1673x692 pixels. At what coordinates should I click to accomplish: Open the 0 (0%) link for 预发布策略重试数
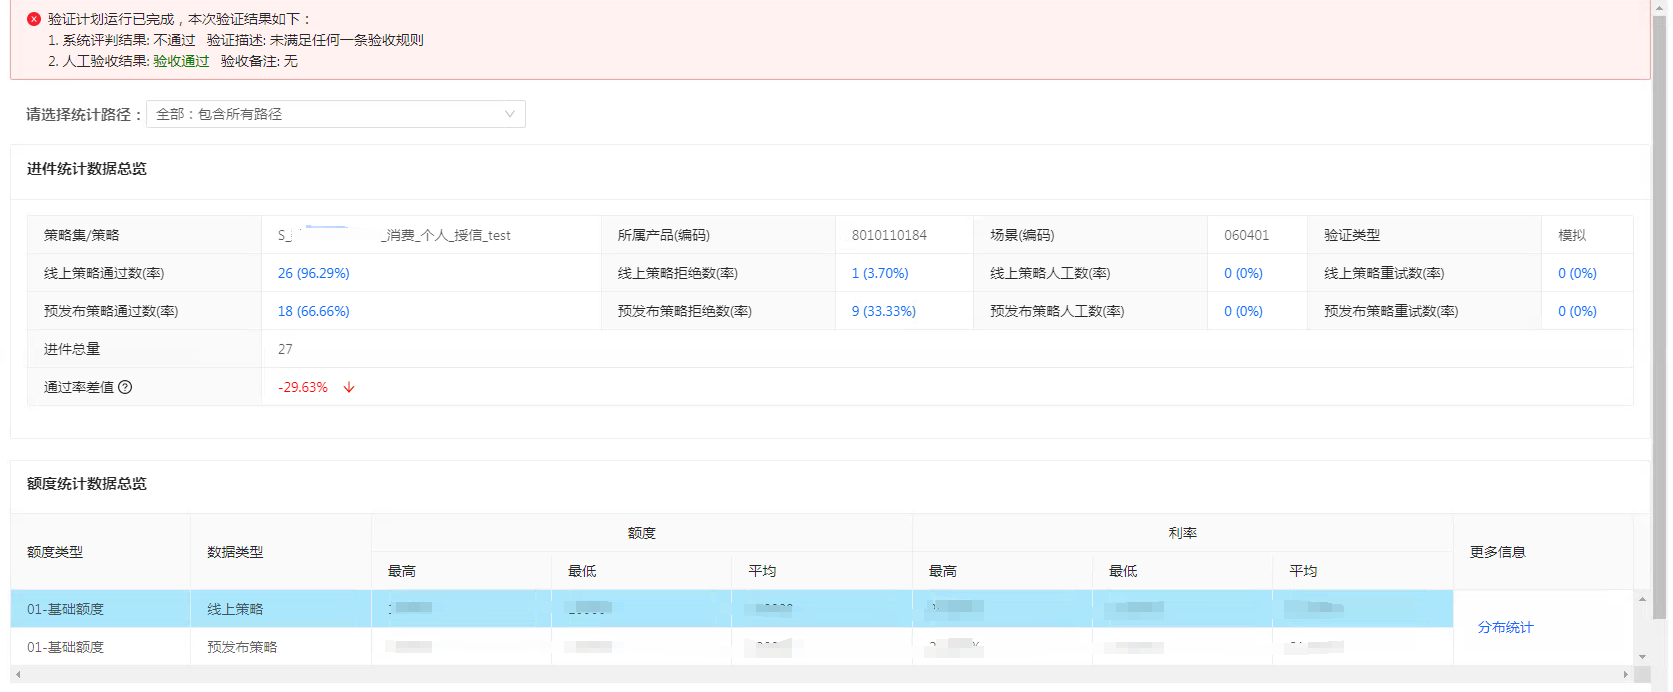(1577, 311)
